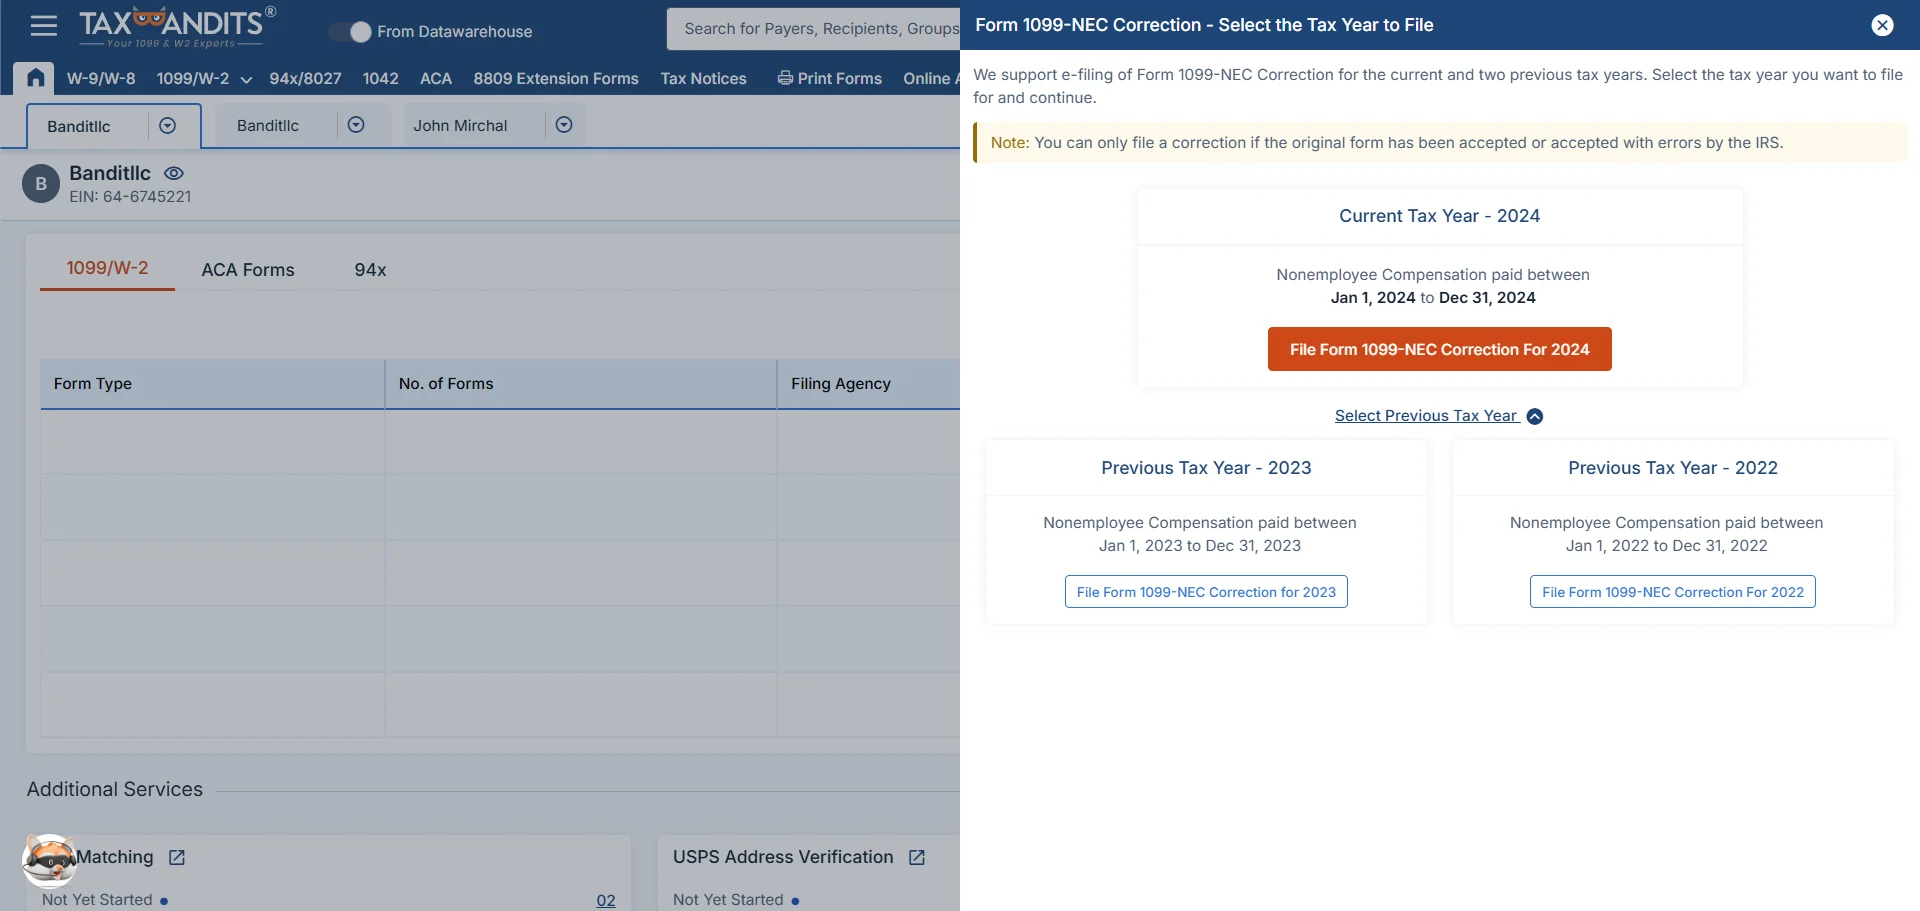Click the Form Type column header
The height and width of the screenshot is (911, 1920).
212,384
